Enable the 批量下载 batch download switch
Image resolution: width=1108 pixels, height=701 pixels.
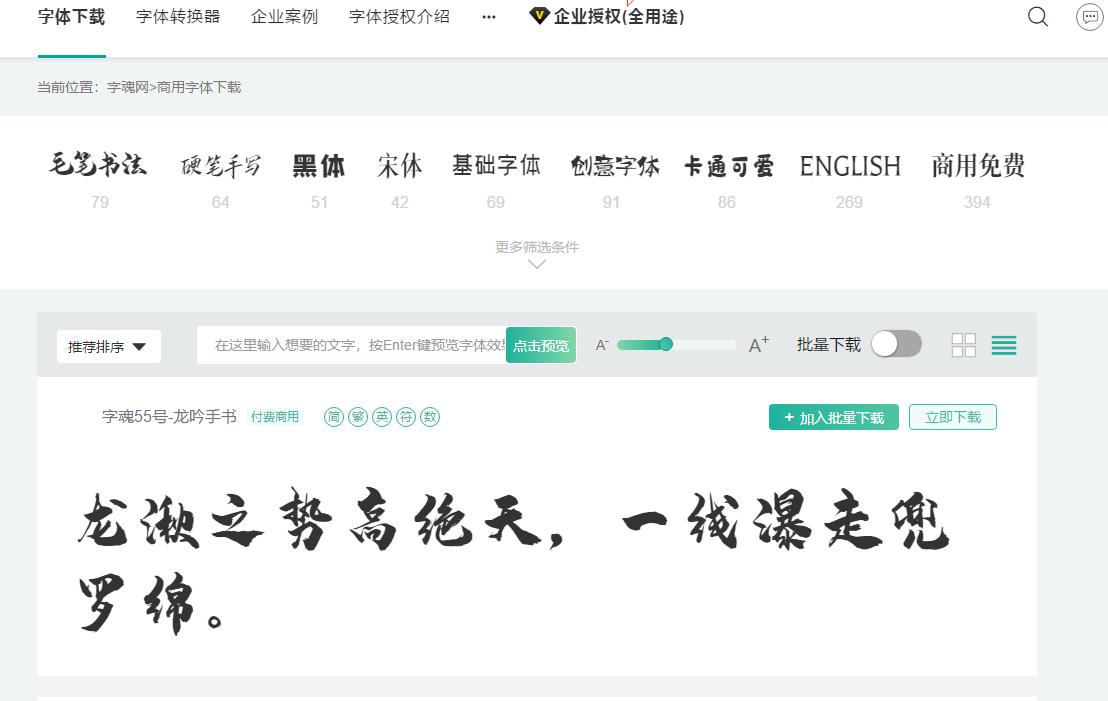coord(895,344)
